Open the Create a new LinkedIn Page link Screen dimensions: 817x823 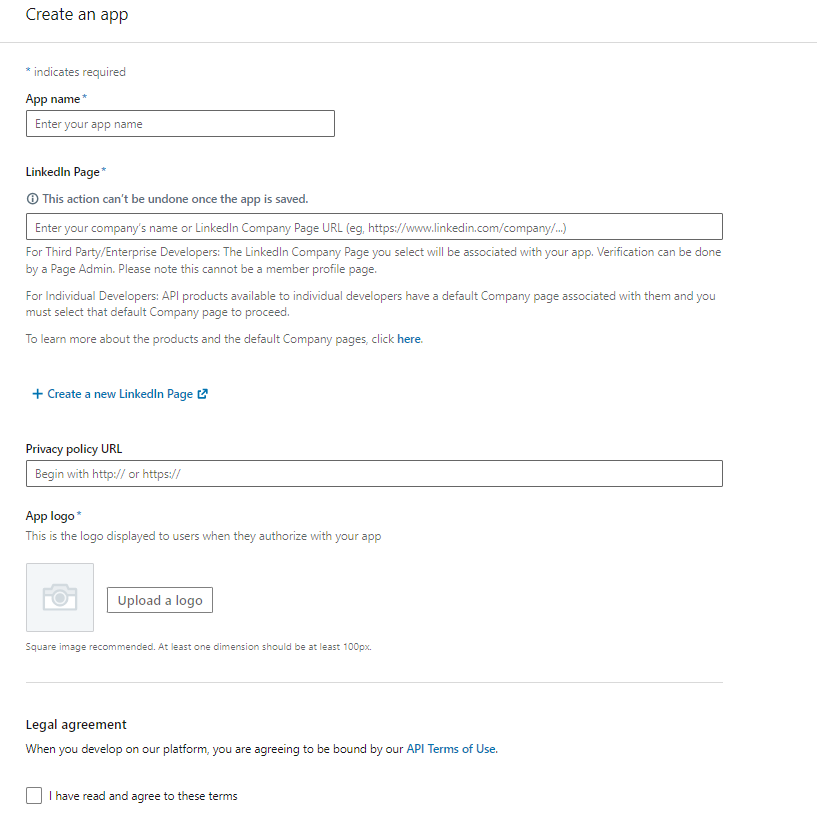coord(120,393)
